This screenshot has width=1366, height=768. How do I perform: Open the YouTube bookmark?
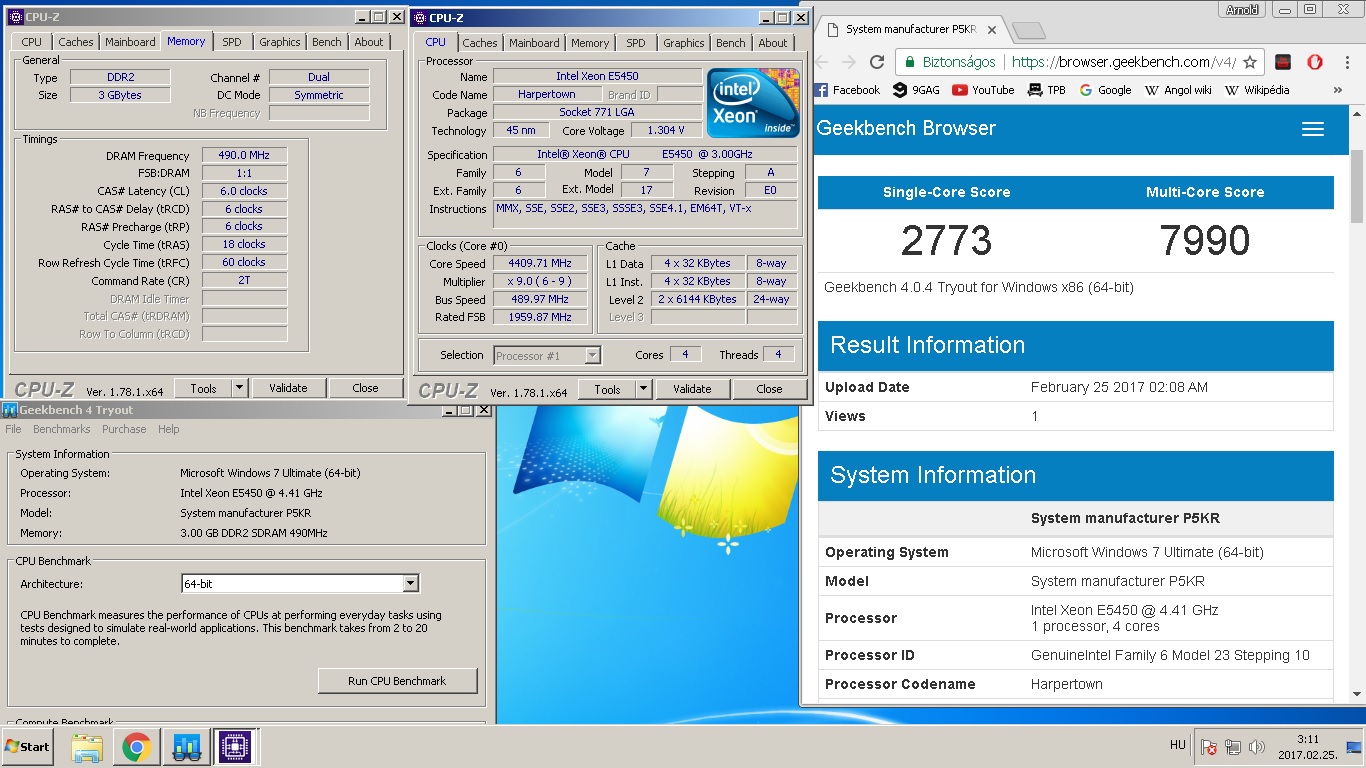(x=983, y=90)
